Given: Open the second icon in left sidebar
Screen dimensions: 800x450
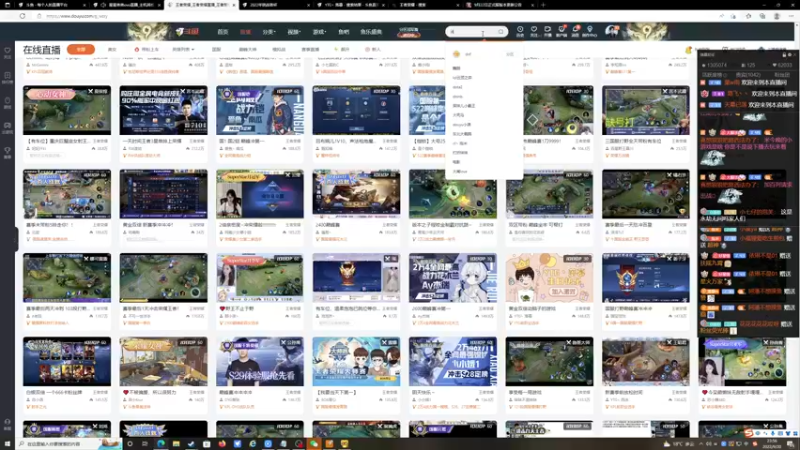Looking at the screenshot, I should pyautogui.click(x=7, y=78).
